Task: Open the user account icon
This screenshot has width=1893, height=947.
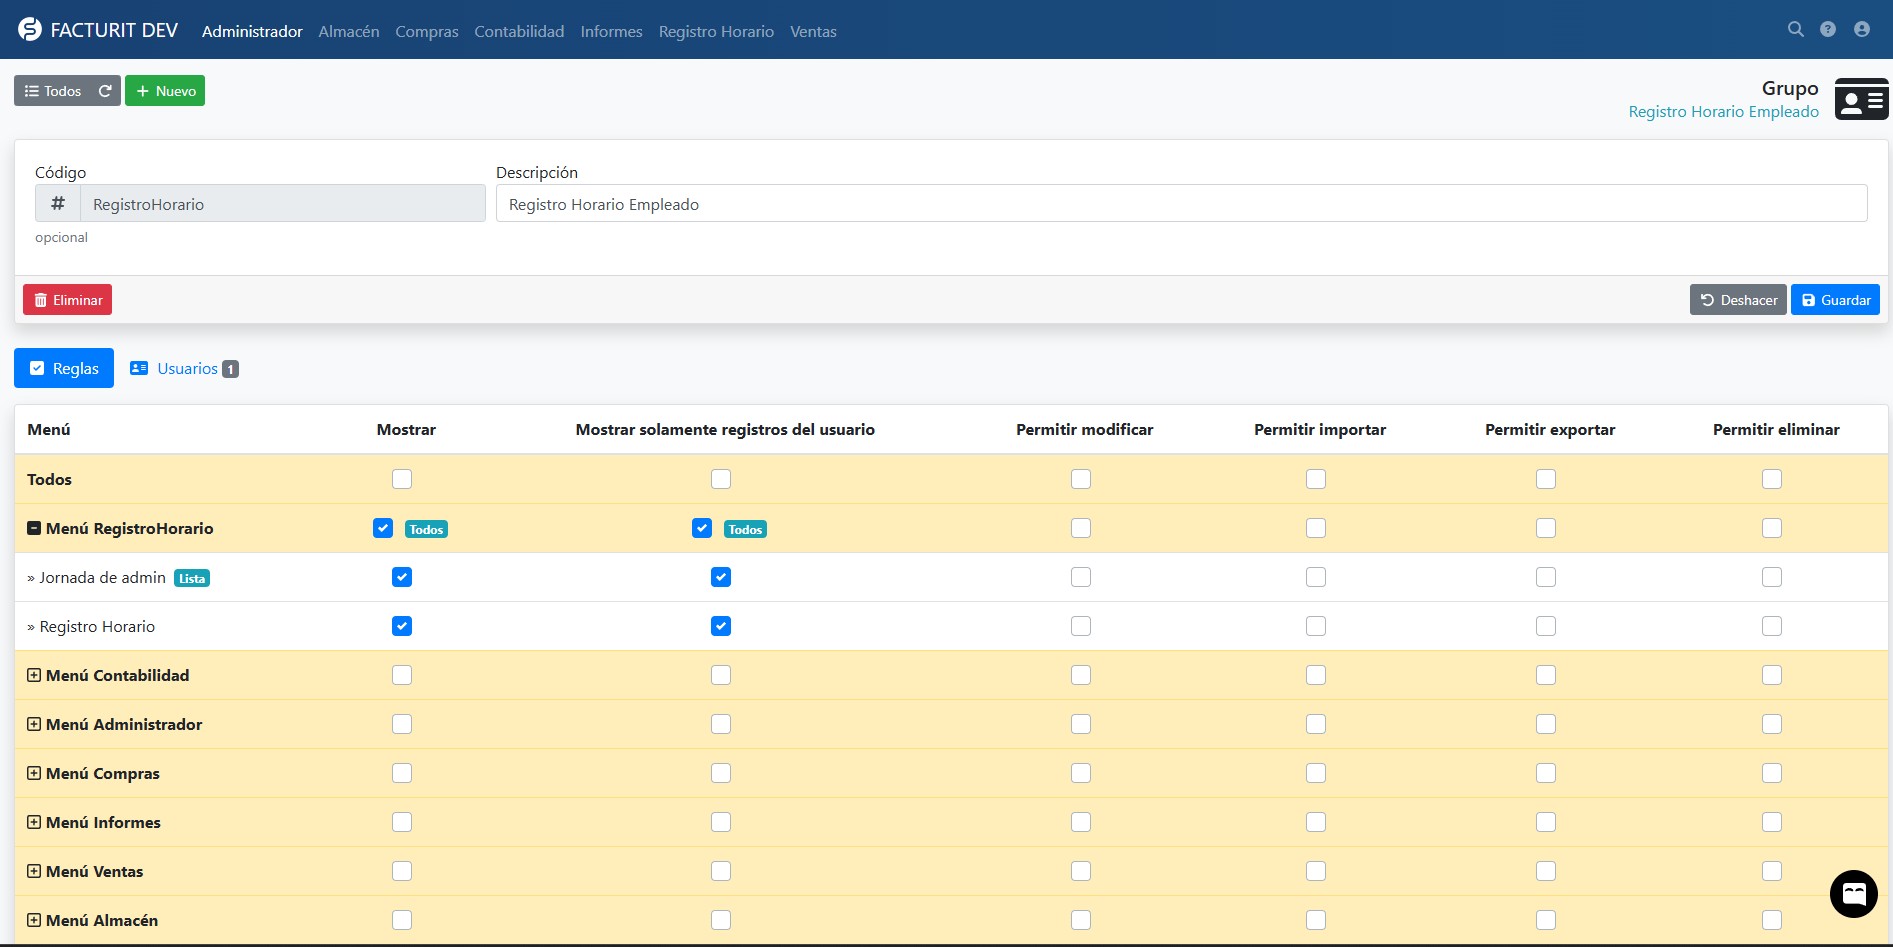Action: 1861,30
